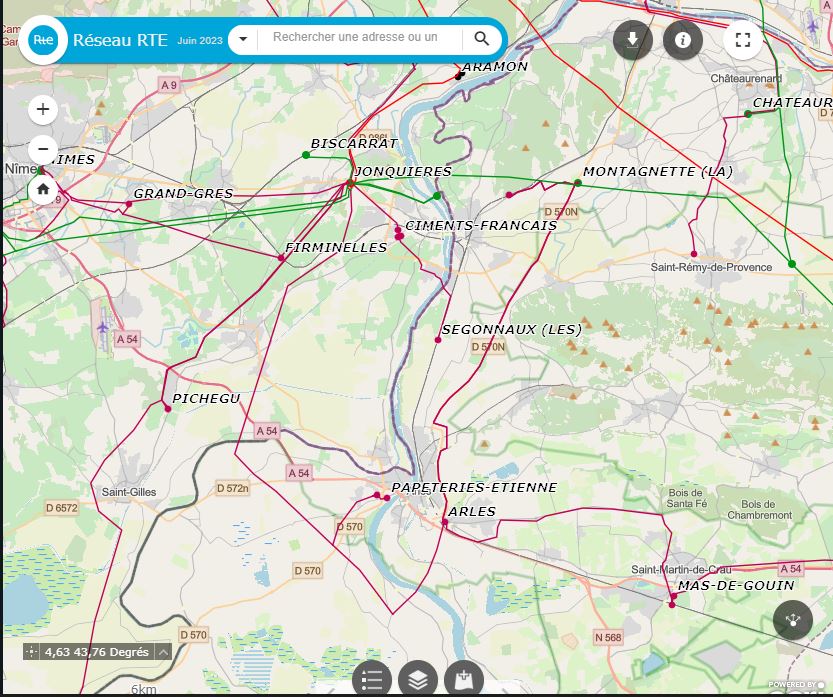Open the layers list widget
Screen dimensions: 833x697
pos(418,679)
